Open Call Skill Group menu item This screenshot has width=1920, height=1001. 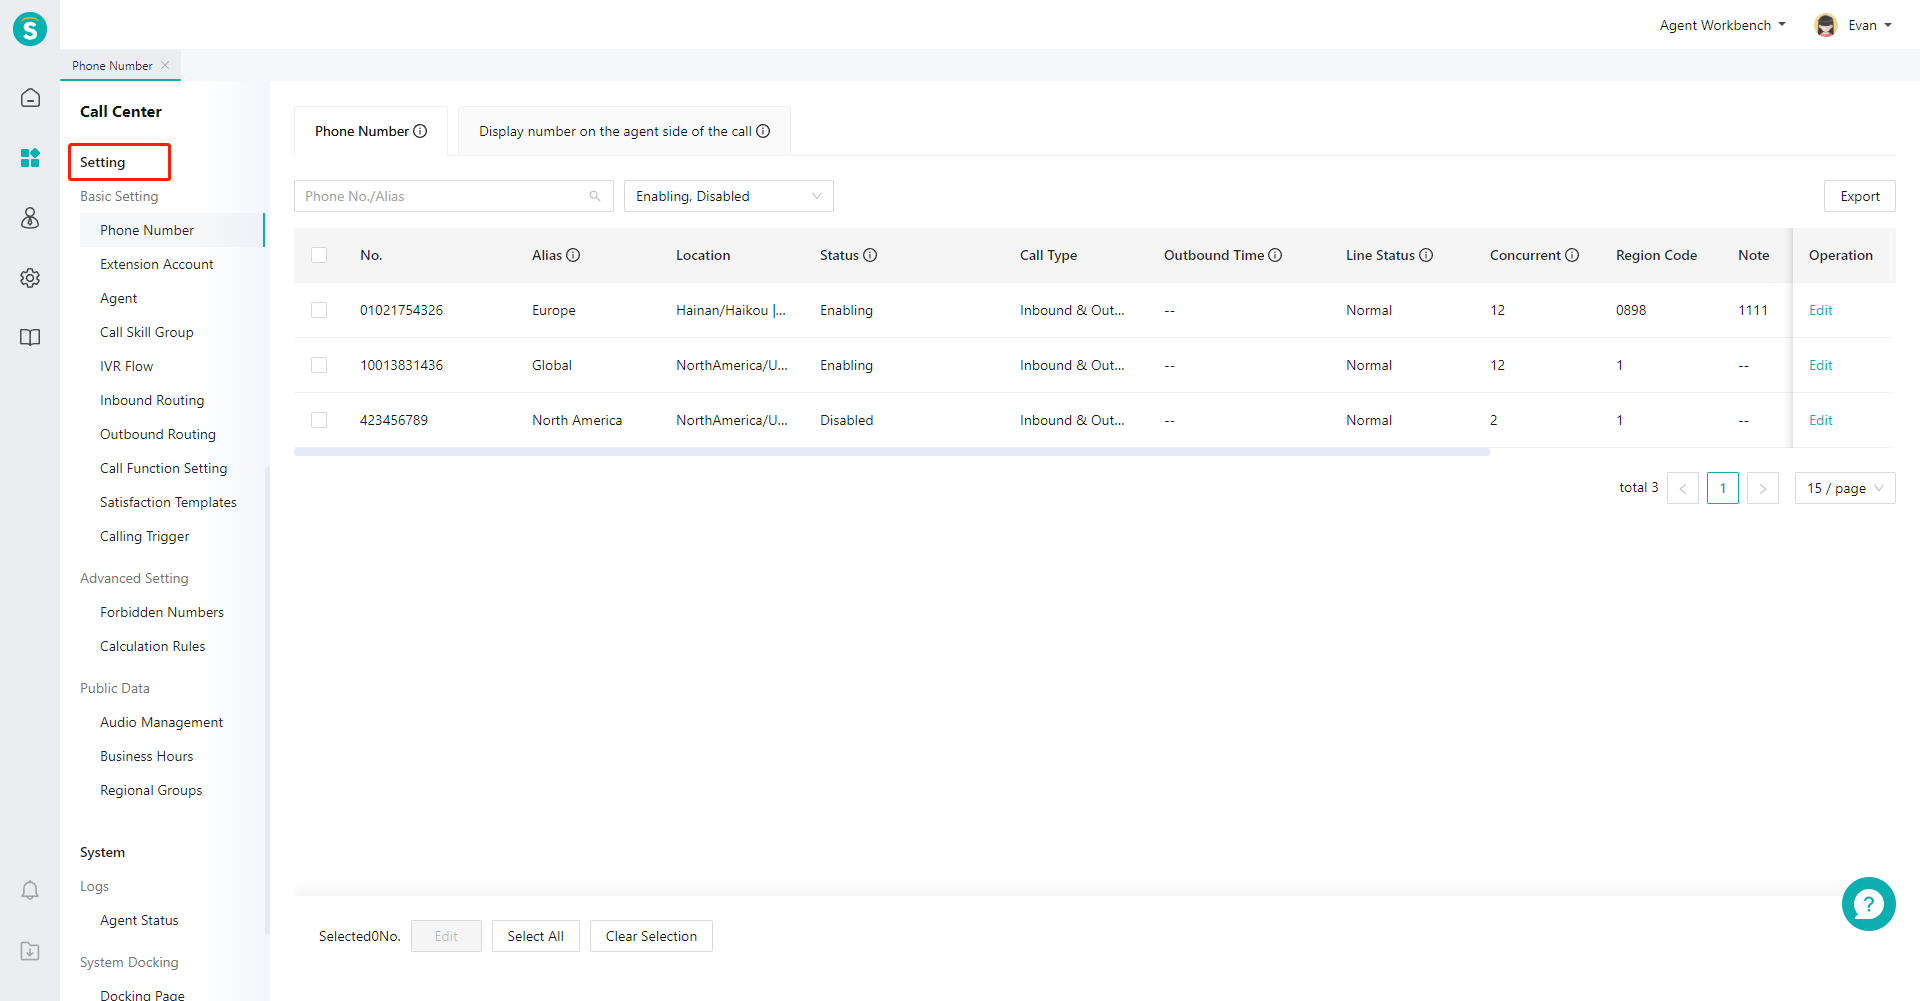(147, 332)
